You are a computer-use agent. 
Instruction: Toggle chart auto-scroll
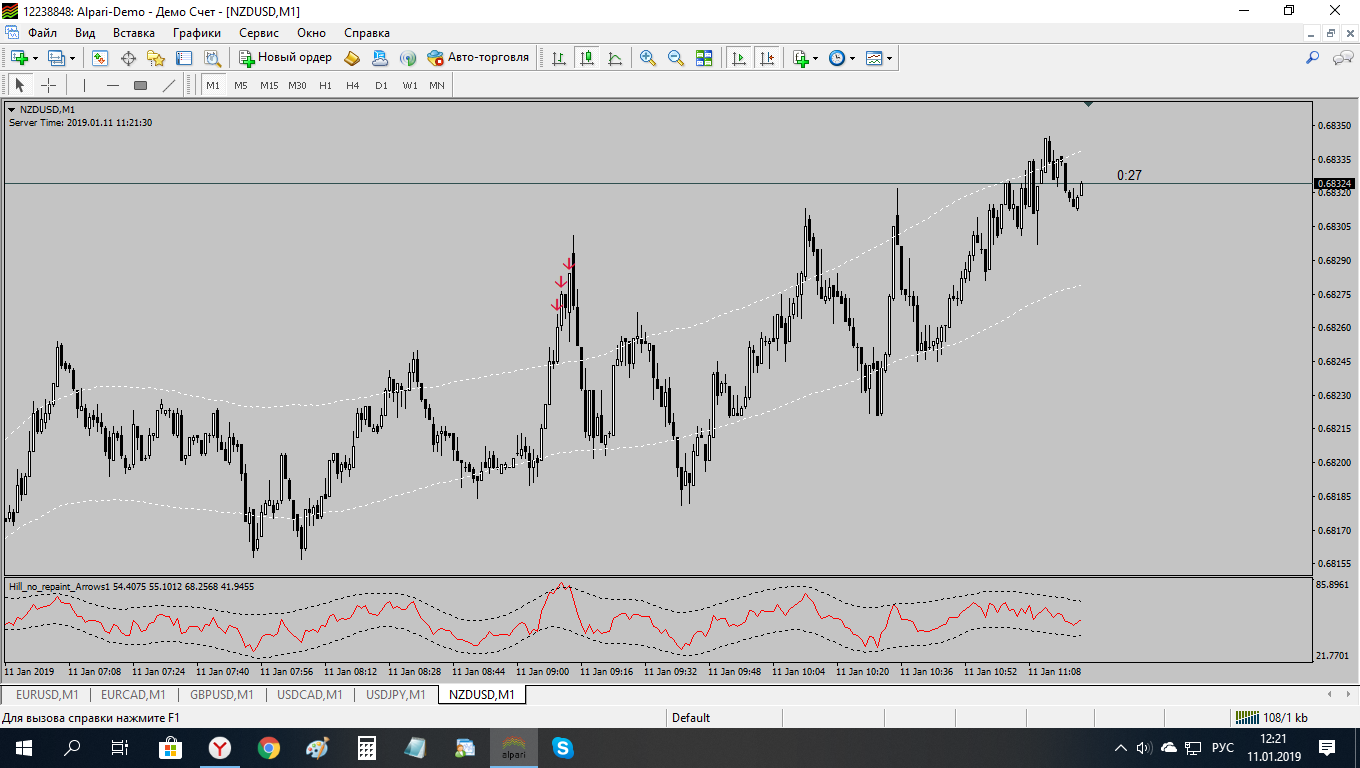[739, 58]
